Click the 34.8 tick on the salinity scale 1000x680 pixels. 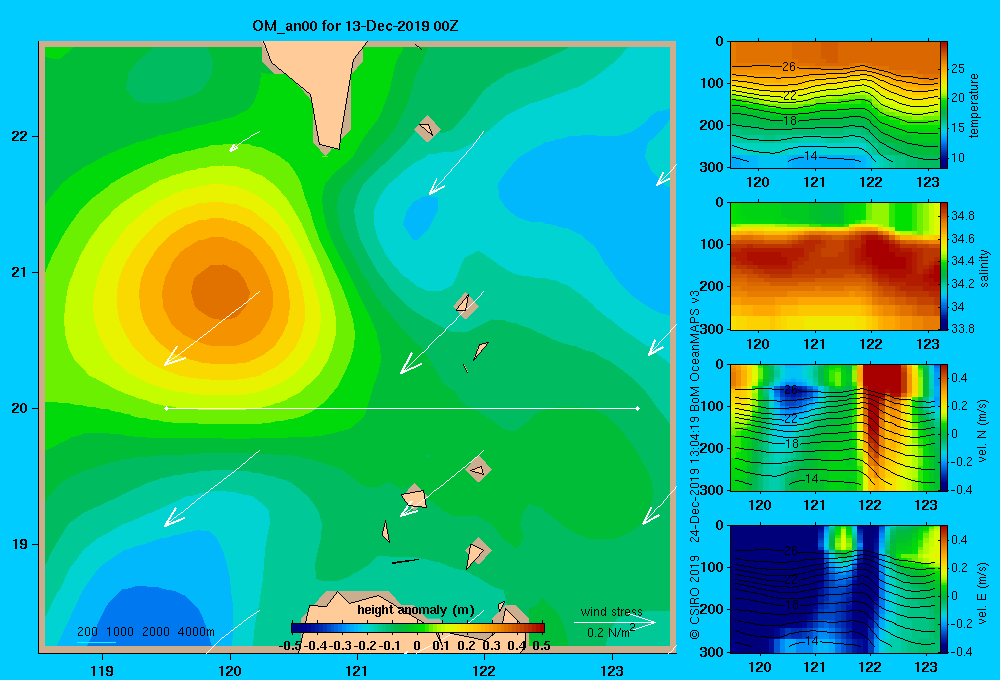(962, 216)
